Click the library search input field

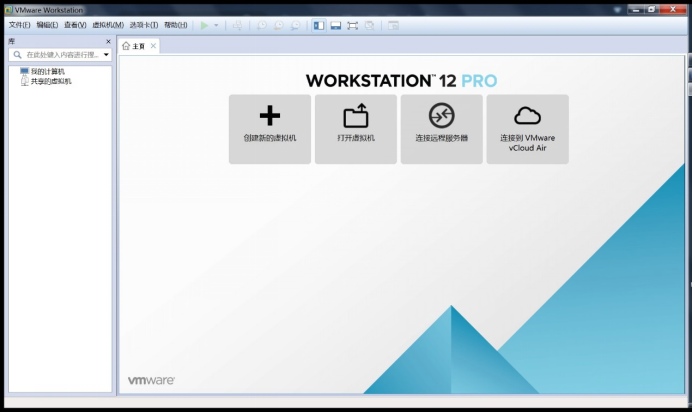[x=60, y=55]
